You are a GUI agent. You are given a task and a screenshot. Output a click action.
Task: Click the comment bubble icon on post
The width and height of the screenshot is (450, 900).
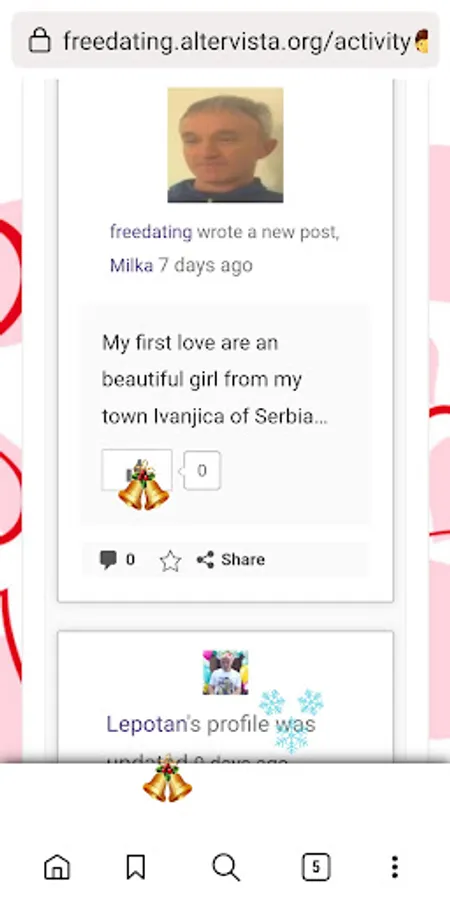(x=108, y=560)
